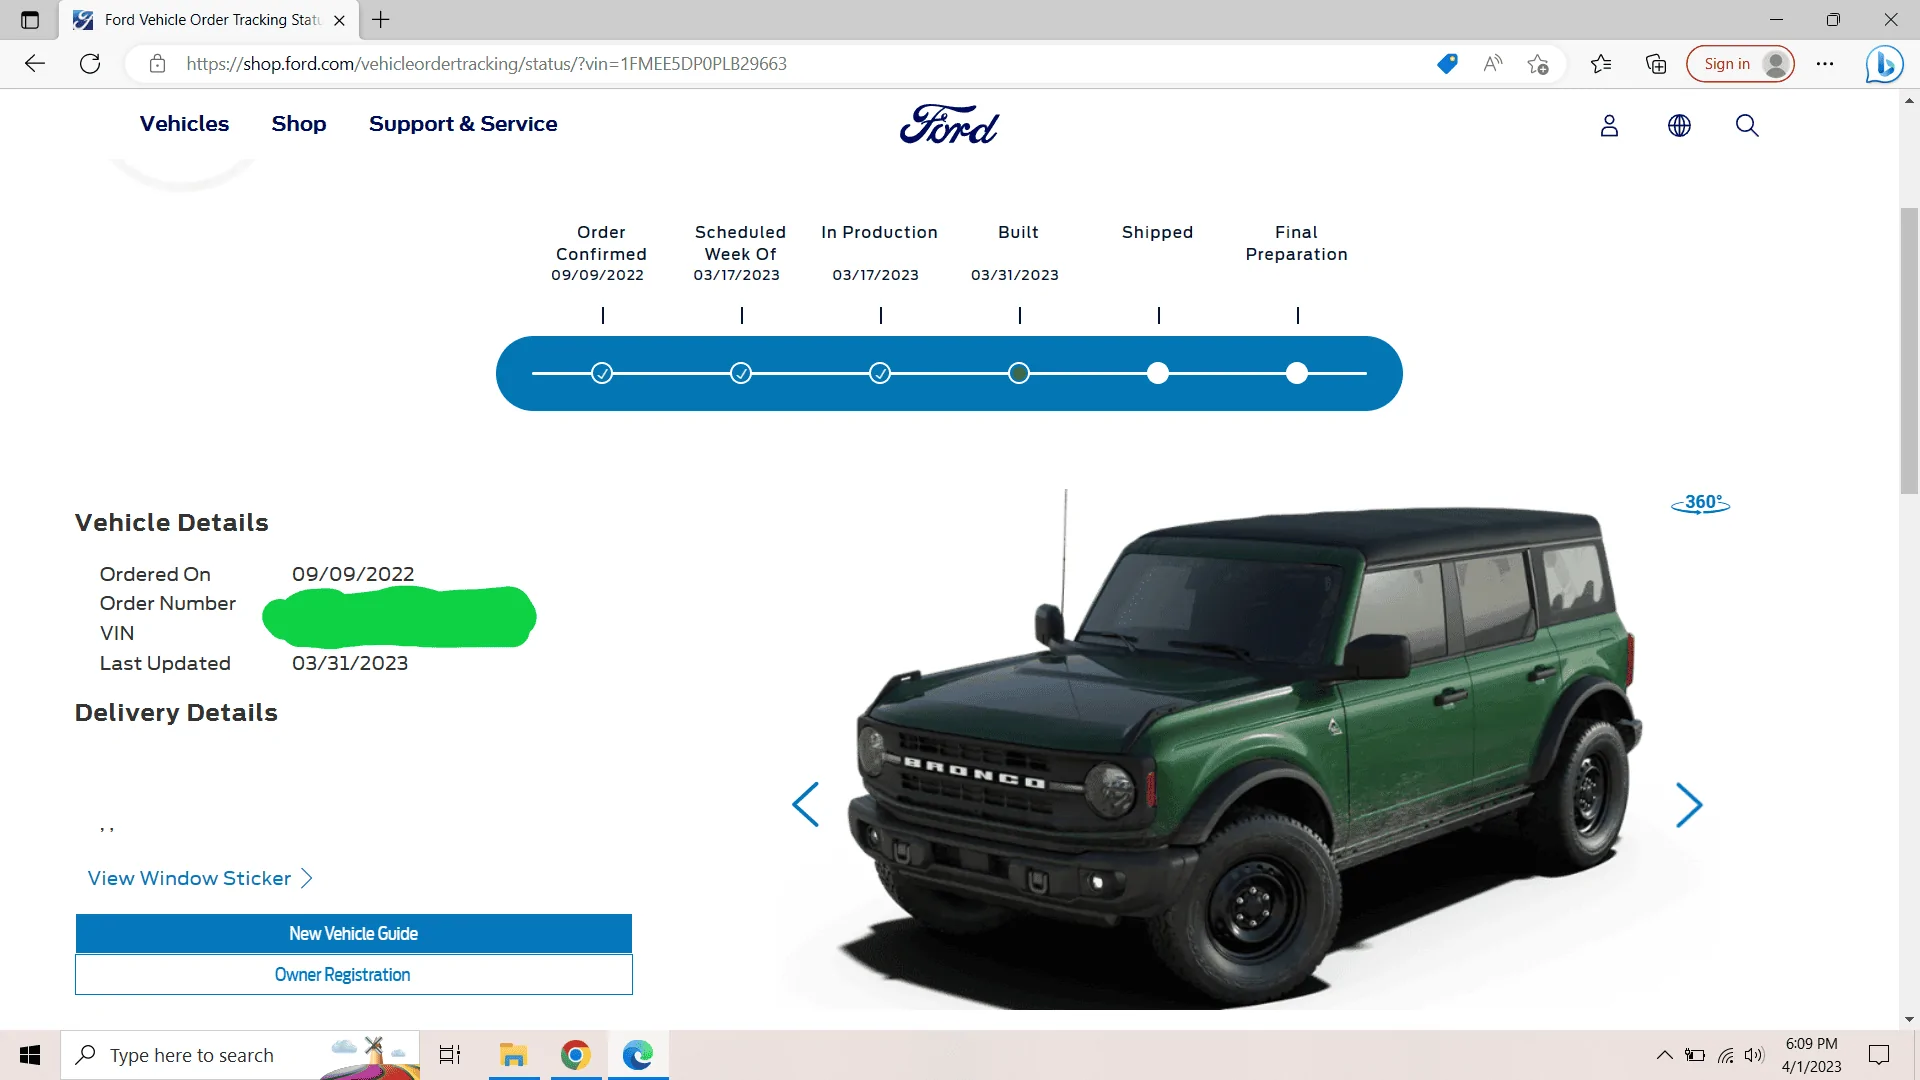Select the Built progress marker
This screenshot has height=1080, width=1920.
coord(1019,373)
